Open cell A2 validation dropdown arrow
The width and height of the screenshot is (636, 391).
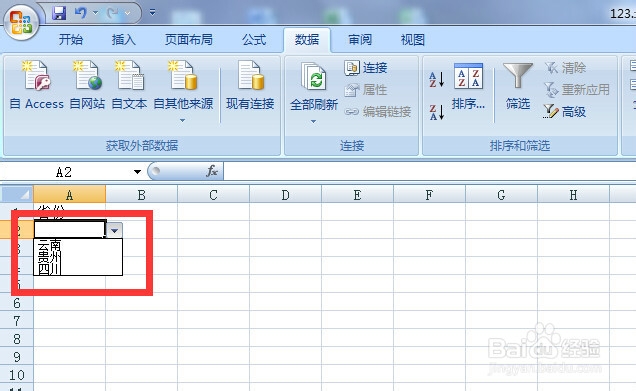(x=114, y=230)
